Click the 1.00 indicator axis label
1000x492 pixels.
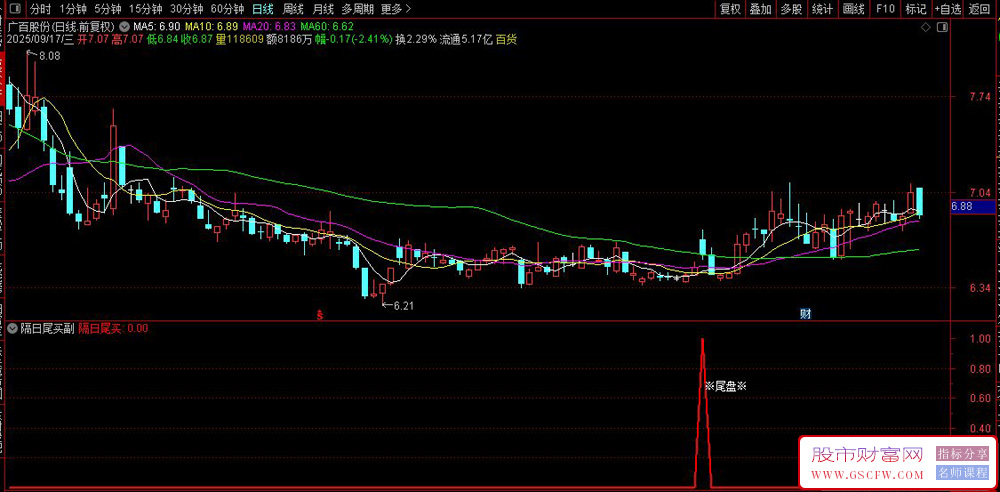[978, 339]
